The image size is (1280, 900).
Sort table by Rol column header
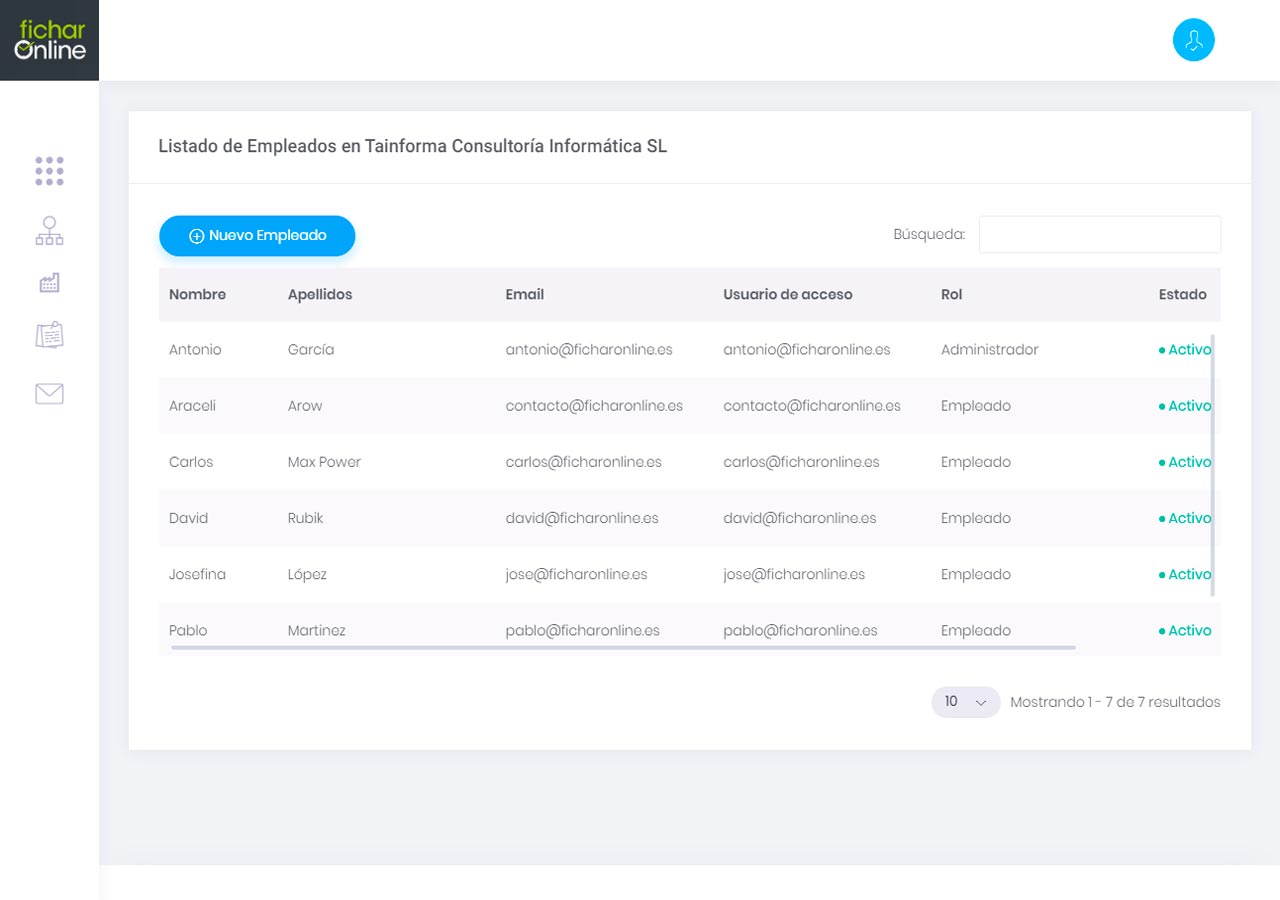point(951,294)
